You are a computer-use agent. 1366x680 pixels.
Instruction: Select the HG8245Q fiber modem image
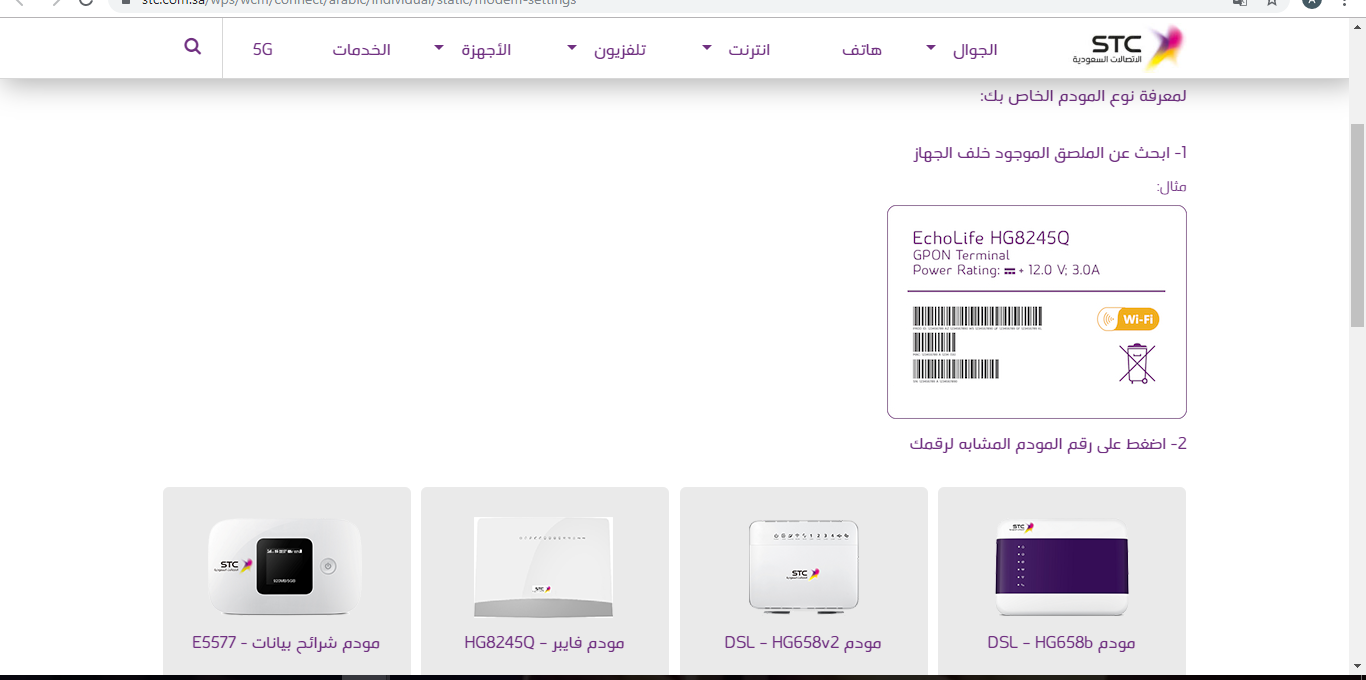[544, 567]
